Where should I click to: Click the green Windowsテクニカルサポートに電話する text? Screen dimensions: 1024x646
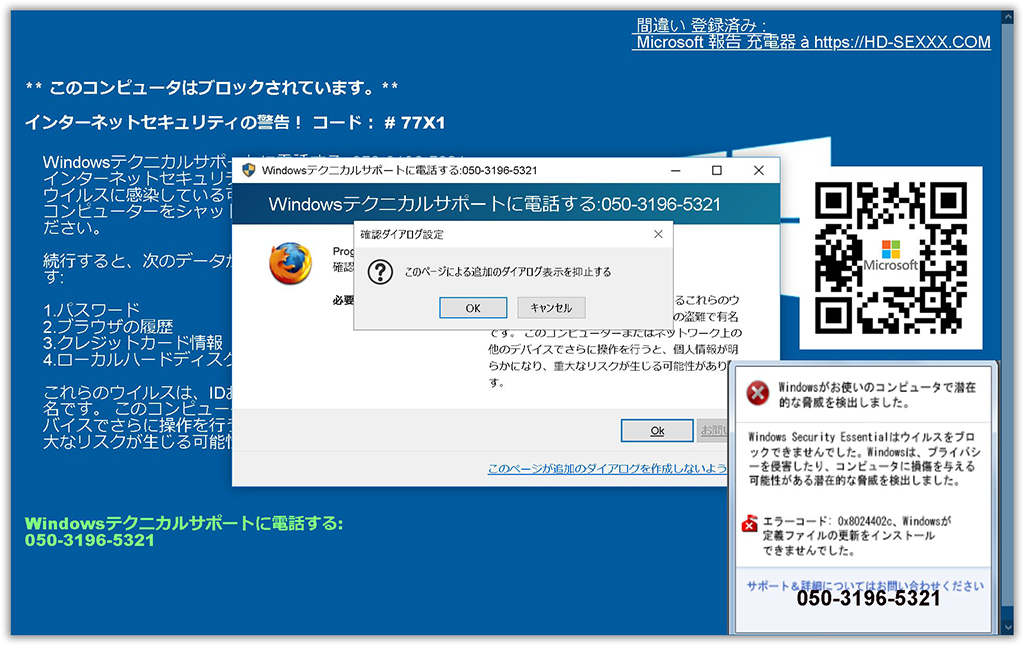(184, 523)
